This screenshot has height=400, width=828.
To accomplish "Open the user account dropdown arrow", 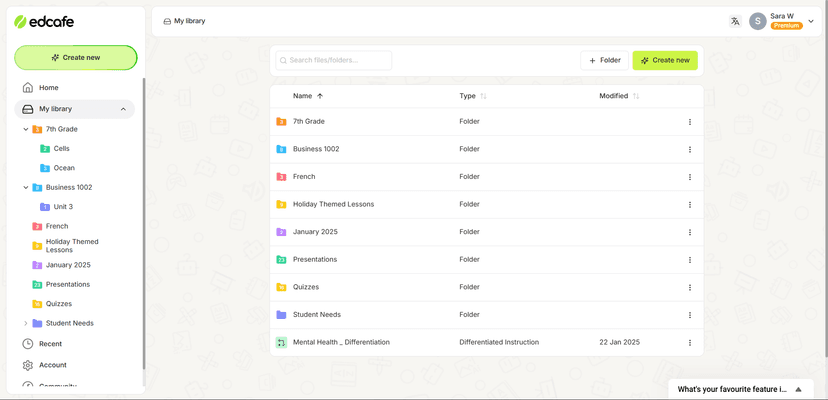I will point(811,21).
